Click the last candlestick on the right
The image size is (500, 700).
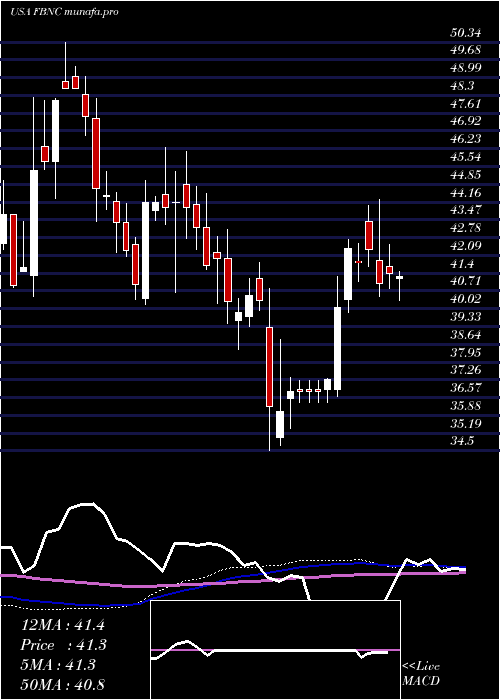(400, 286)
